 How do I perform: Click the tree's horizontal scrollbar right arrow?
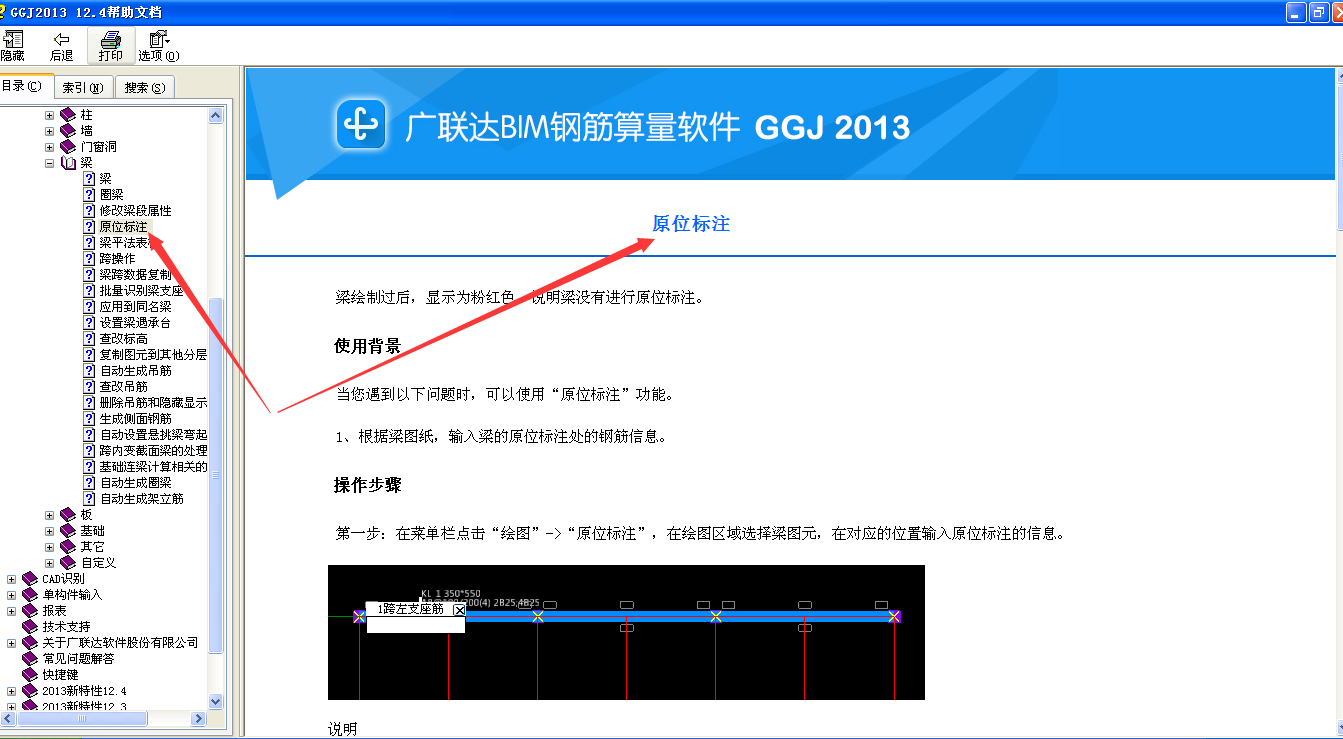point(199,718)
